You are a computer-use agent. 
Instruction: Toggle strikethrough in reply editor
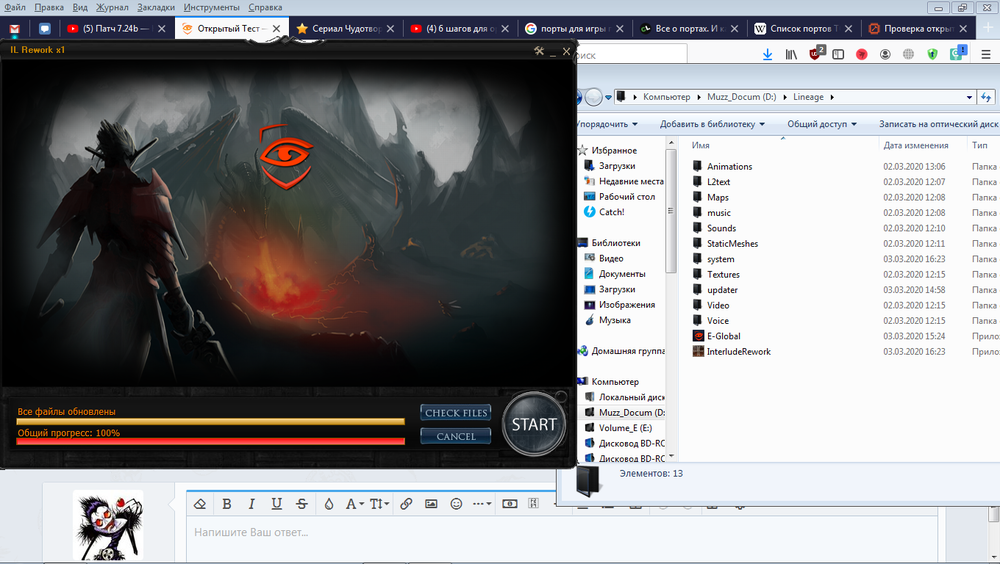[302, 504]
